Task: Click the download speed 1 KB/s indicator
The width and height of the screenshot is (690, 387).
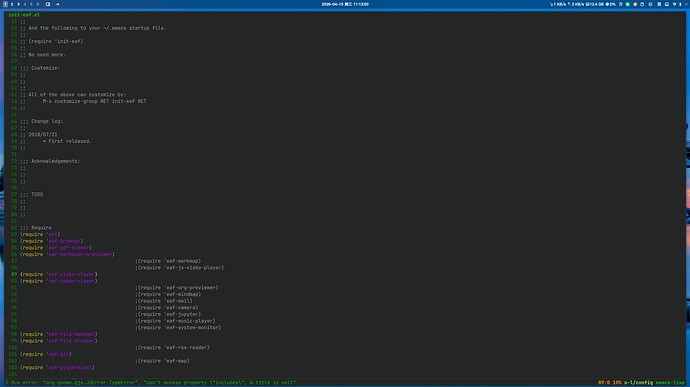Action: (x=558, y=4)
